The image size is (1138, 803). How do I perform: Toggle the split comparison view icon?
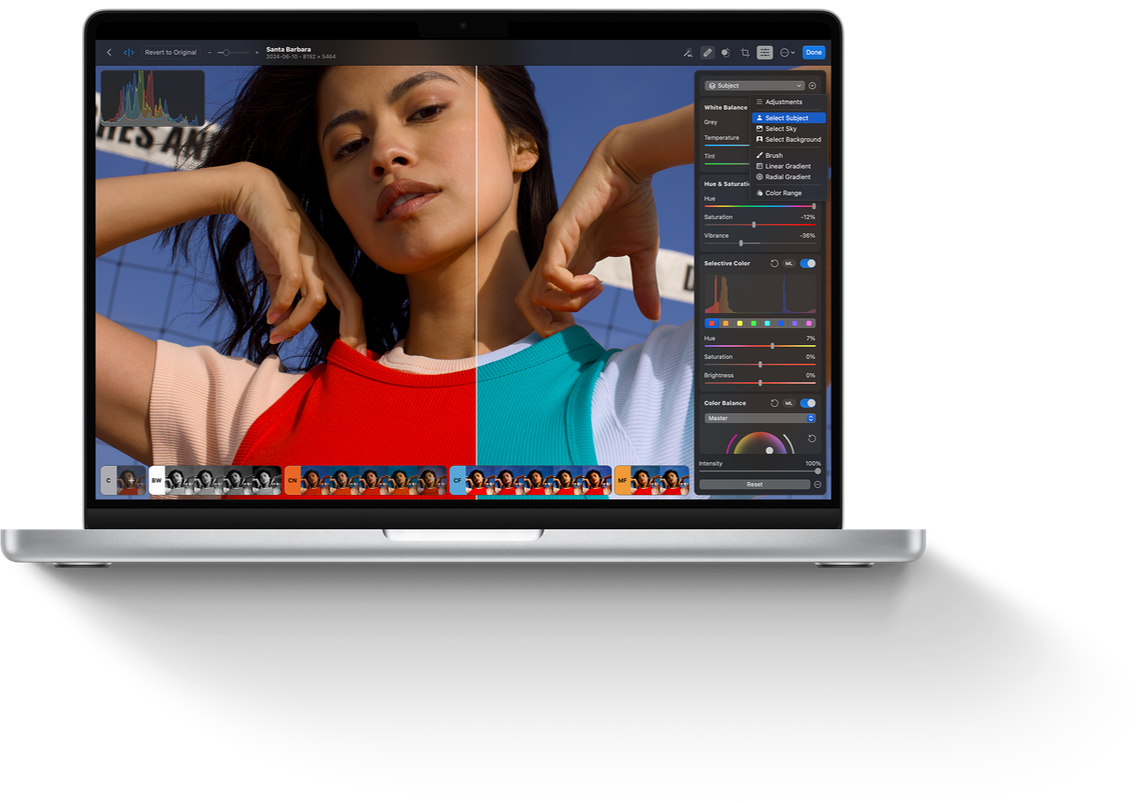(x=128, y=52)
